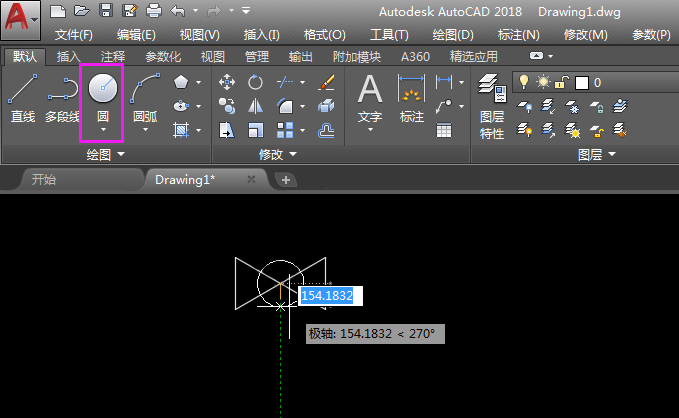
Task: Activate the Fillet tool
Action: (x=285, y=106)
